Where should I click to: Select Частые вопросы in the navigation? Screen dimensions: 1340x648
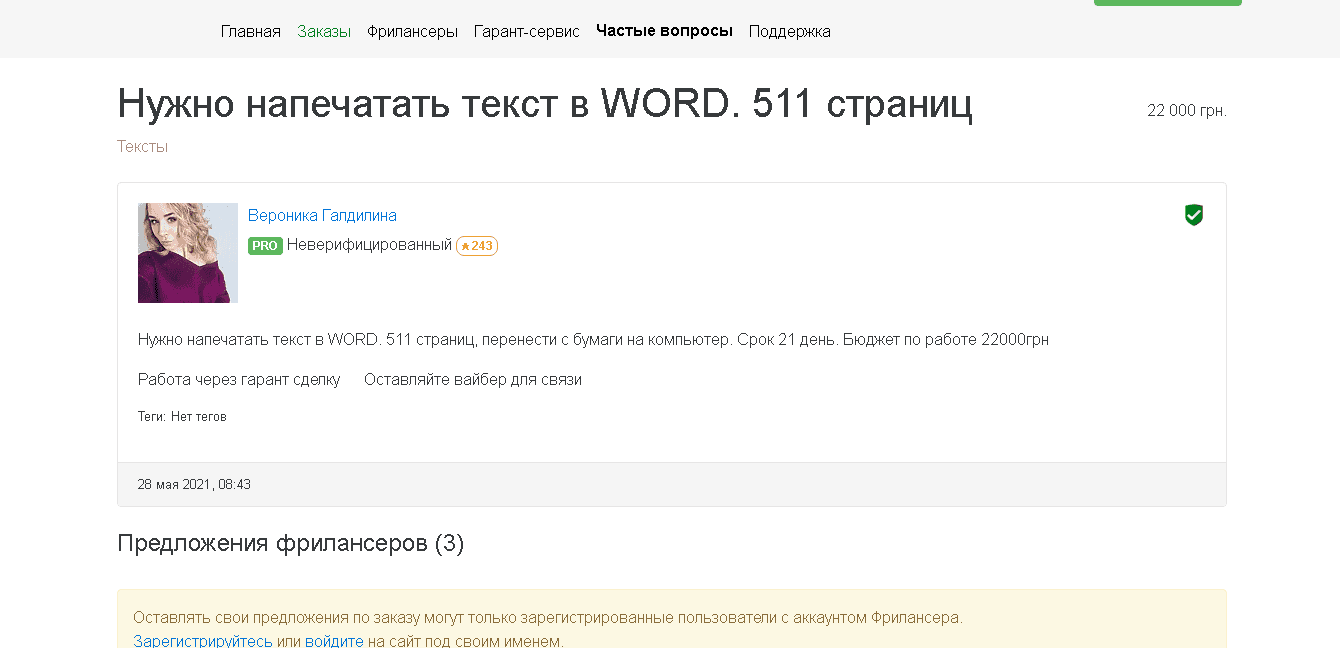(664, 31)
